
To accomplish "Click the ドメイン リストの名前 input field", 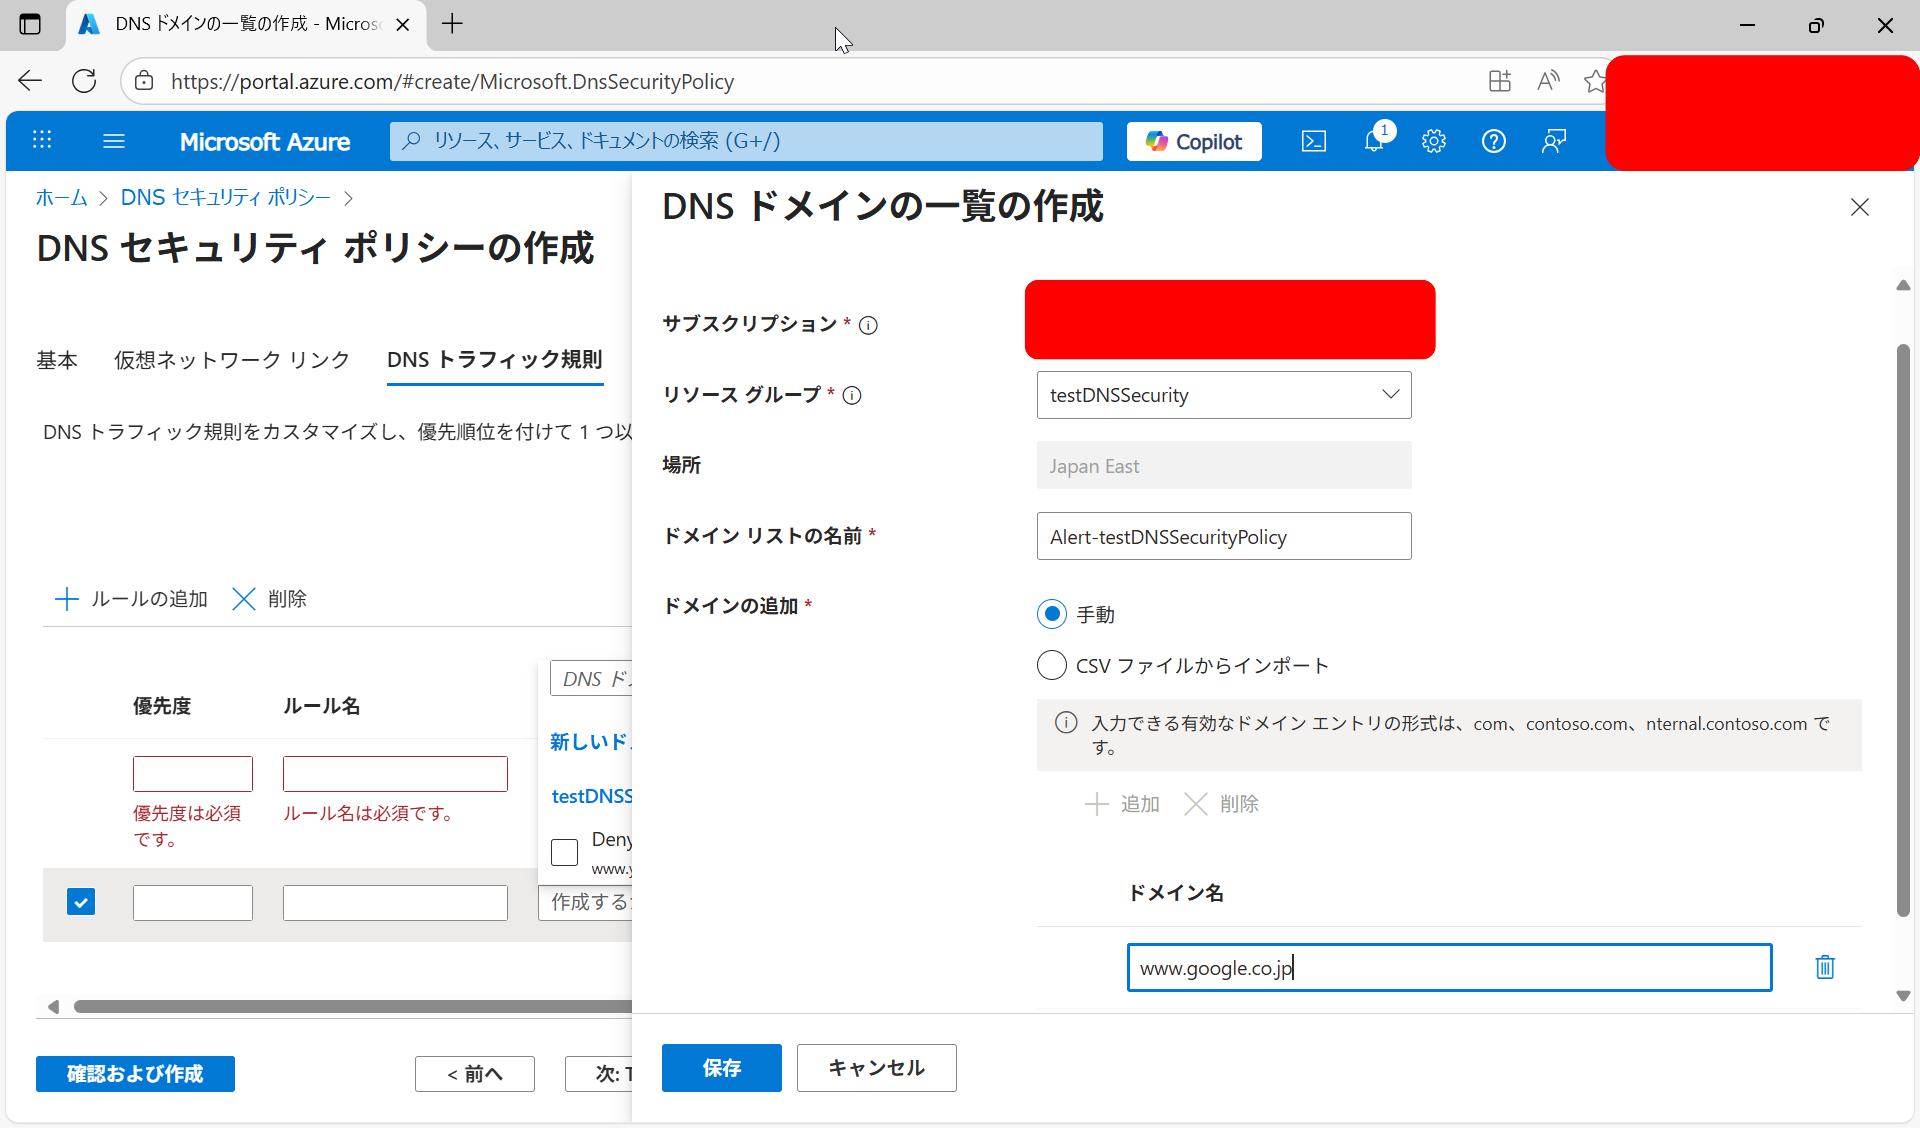I will pos(1224,537).
